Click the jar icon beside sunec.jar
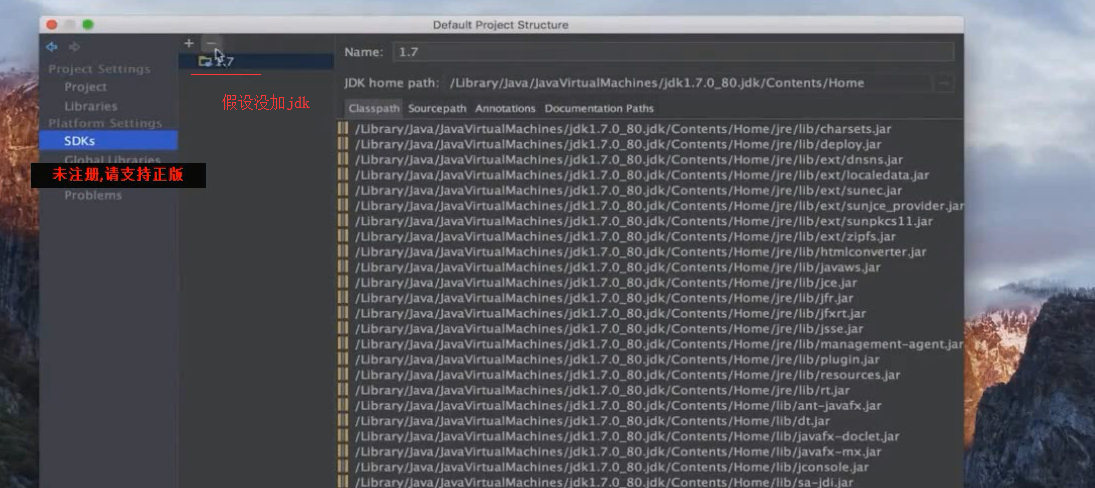This screenshot has height=488, width=1095. 343,190
